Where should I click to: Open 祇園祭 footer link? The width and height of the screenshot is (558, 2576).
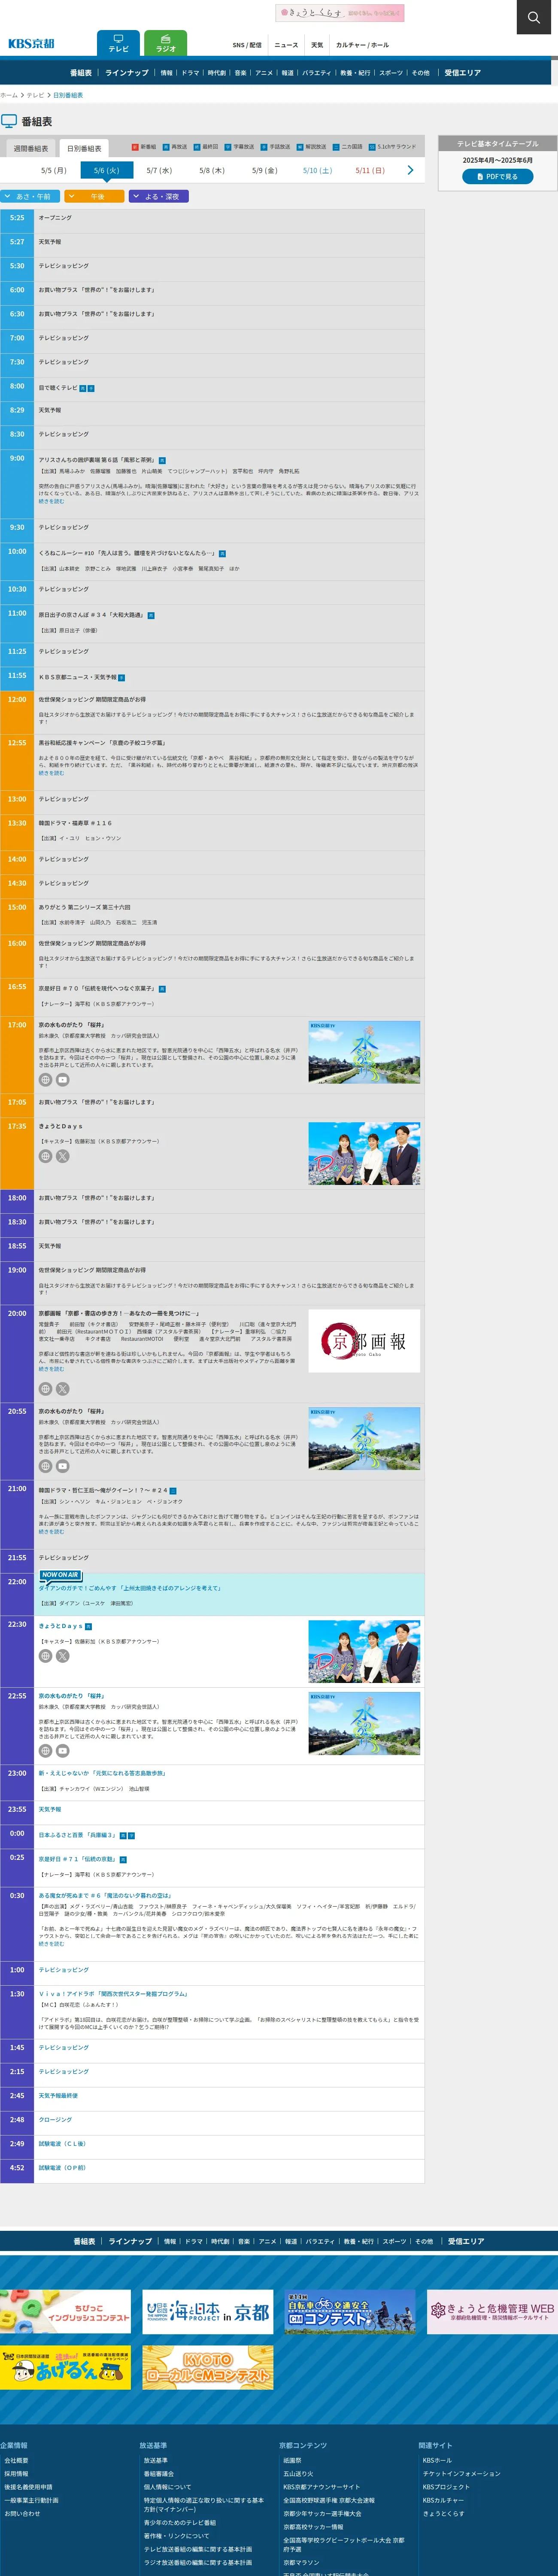292,2461
